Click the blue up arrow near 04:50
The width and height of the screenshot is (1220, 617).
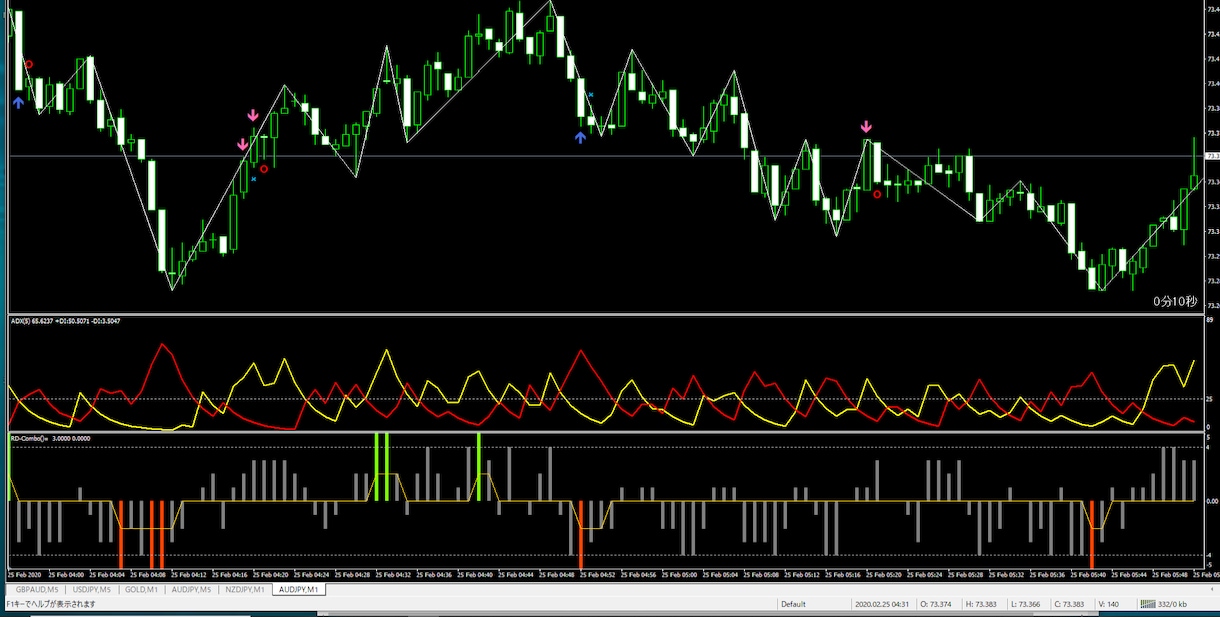[580, 137]
